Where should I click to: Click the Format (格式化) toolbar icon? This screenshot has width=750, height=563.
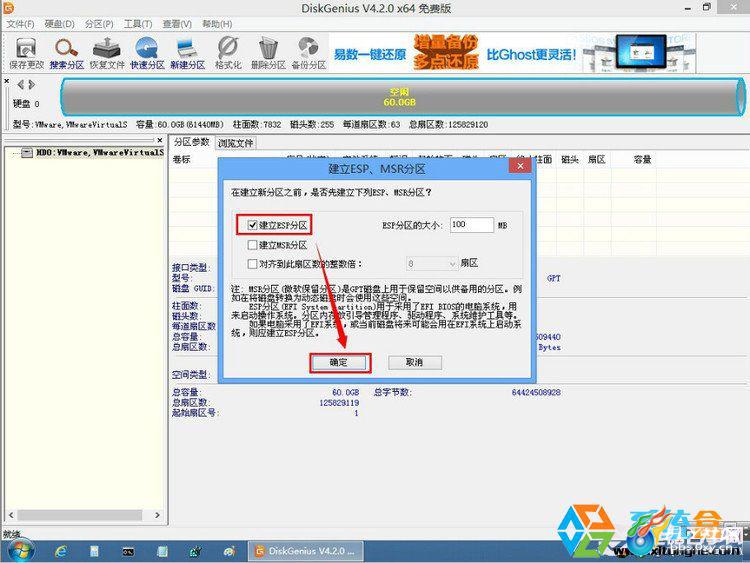pyautogui.click(x=228, y=53)
